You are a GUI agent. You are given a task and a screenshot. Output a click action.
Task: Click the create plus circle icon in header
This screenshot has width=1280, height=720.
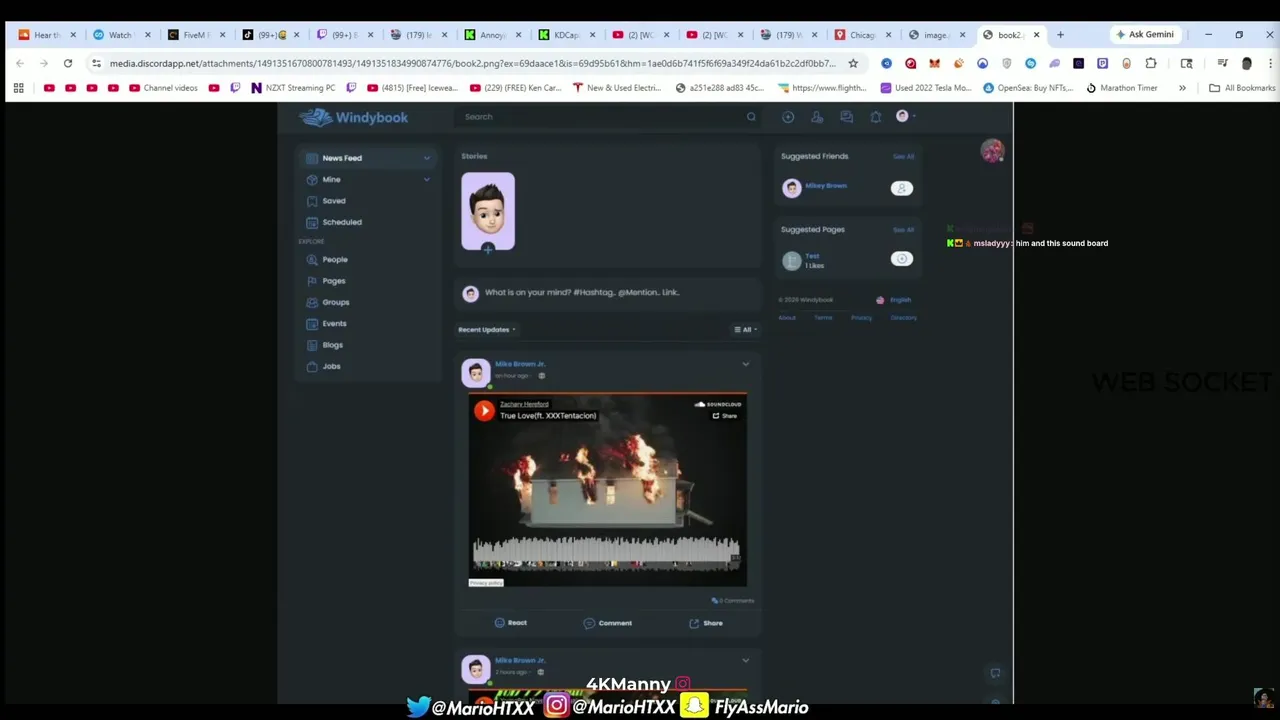pos(788,117)
